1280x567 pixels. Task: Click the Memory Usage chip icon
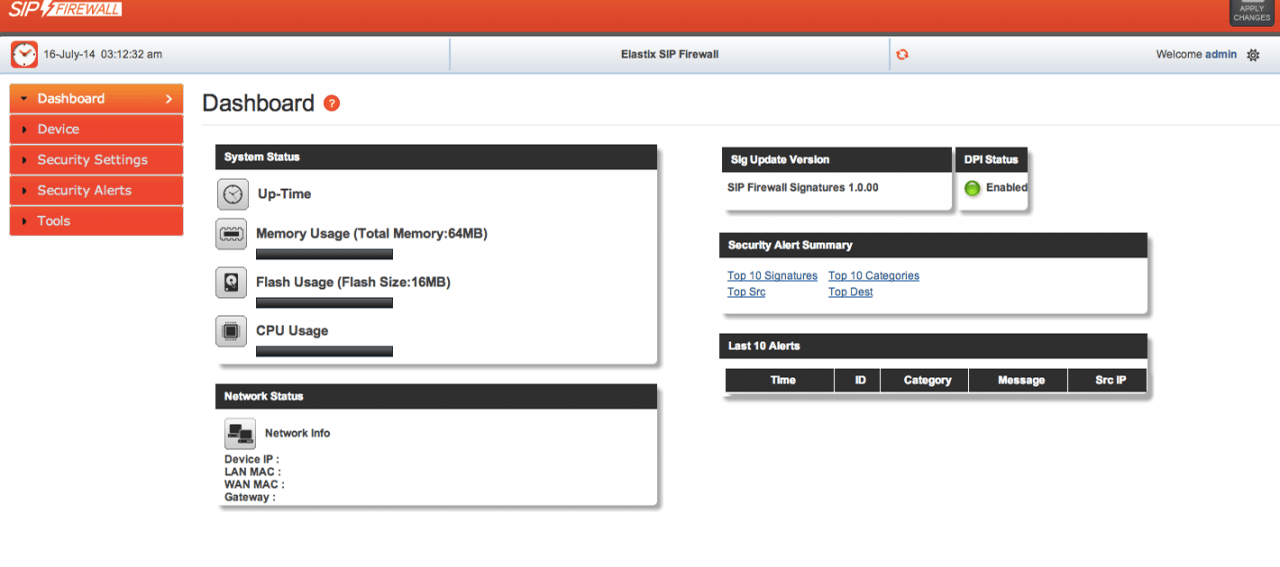pyautogui.click(x=231, y=234)
